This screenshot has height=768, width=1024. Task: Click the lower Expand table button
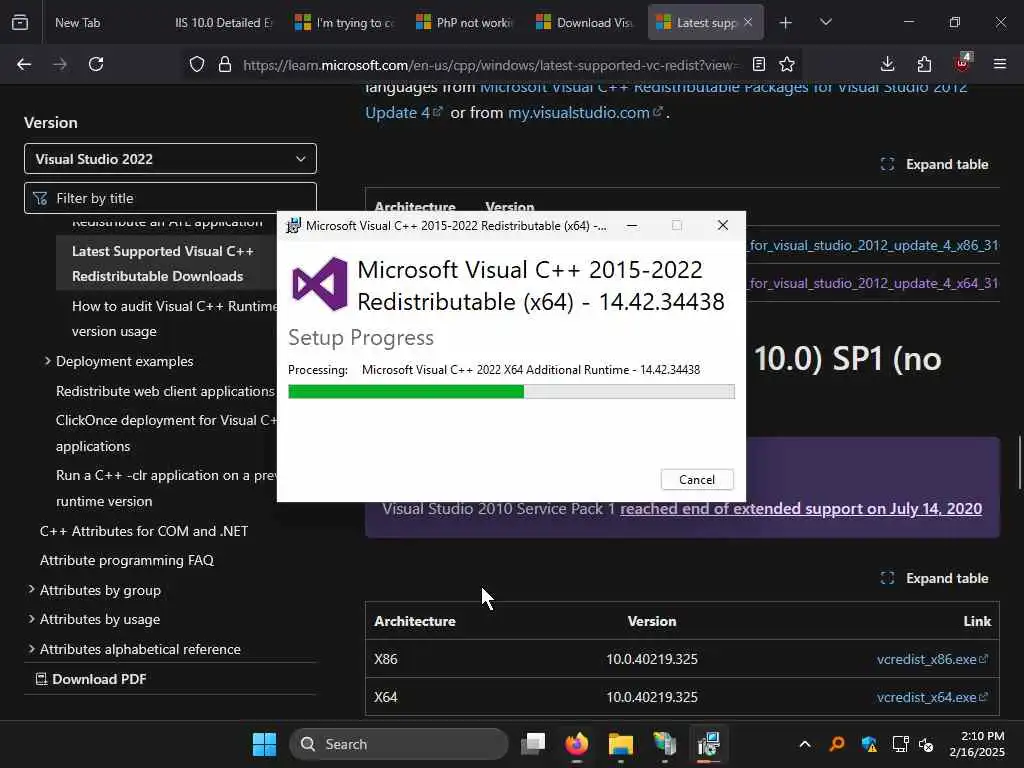[x=935, y=578]
